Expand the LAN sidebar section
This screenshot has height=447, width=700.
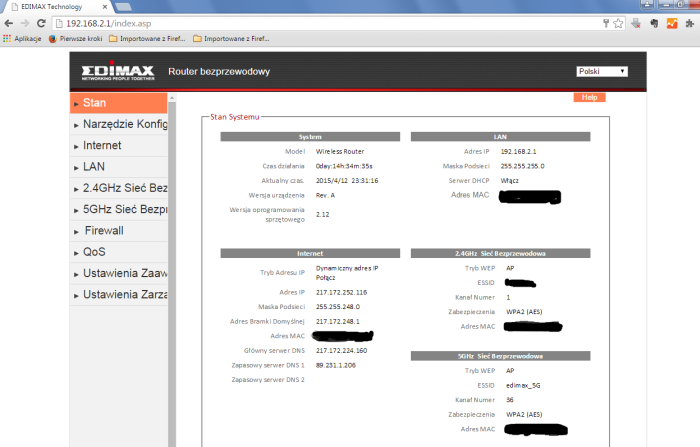pyautogui.click(x=93, y=166)
